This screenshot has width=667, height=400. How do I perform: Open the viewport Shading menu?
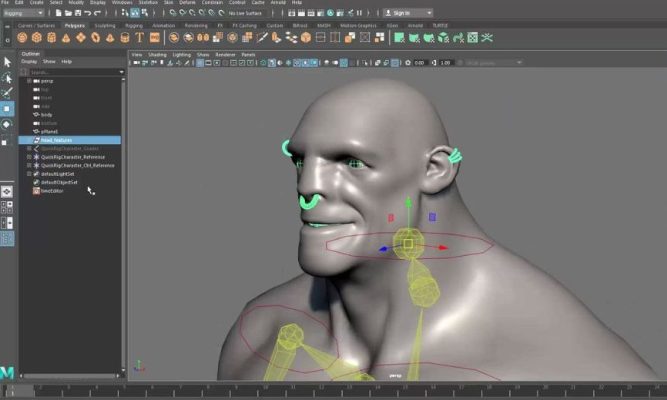click(x=158, y=54)
